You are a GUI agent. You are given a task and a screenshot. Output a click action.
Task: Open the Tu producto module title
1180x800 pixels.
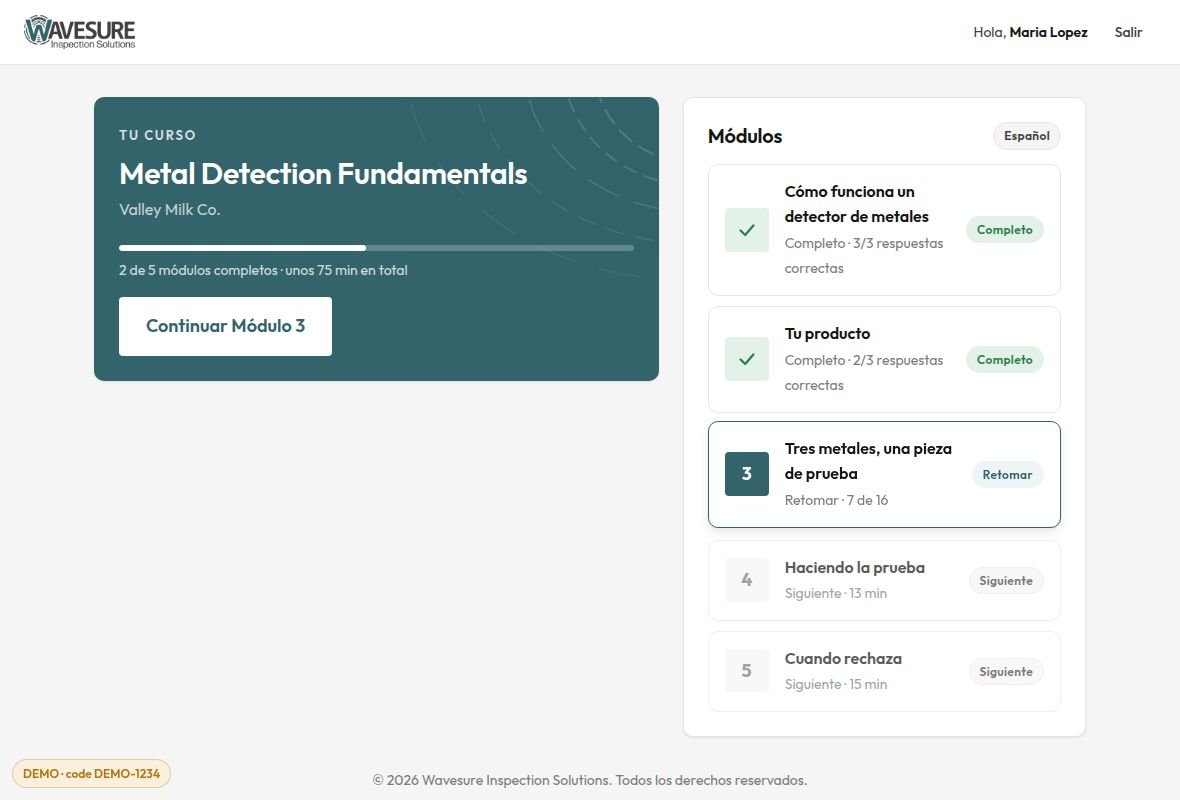pos(827,333)
